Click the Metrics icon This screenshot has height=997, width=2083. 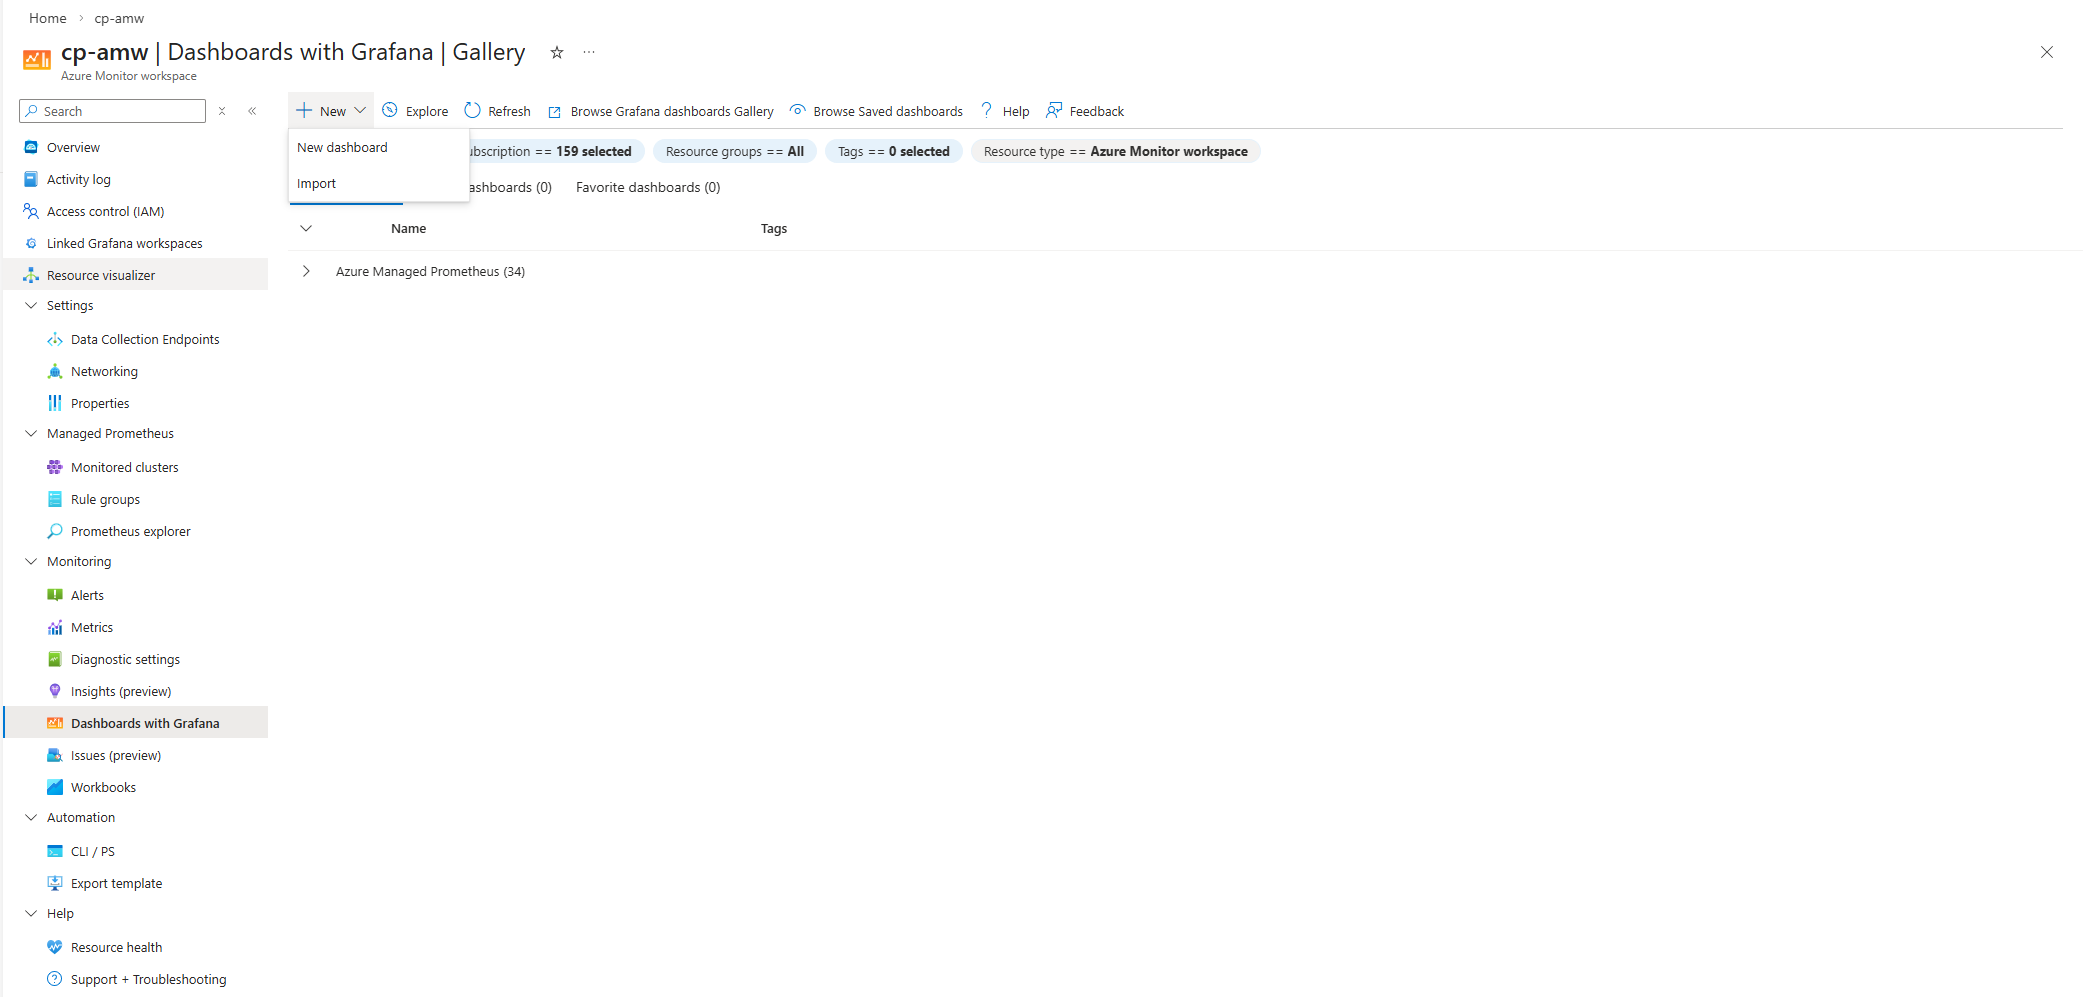tap(55, 627)
